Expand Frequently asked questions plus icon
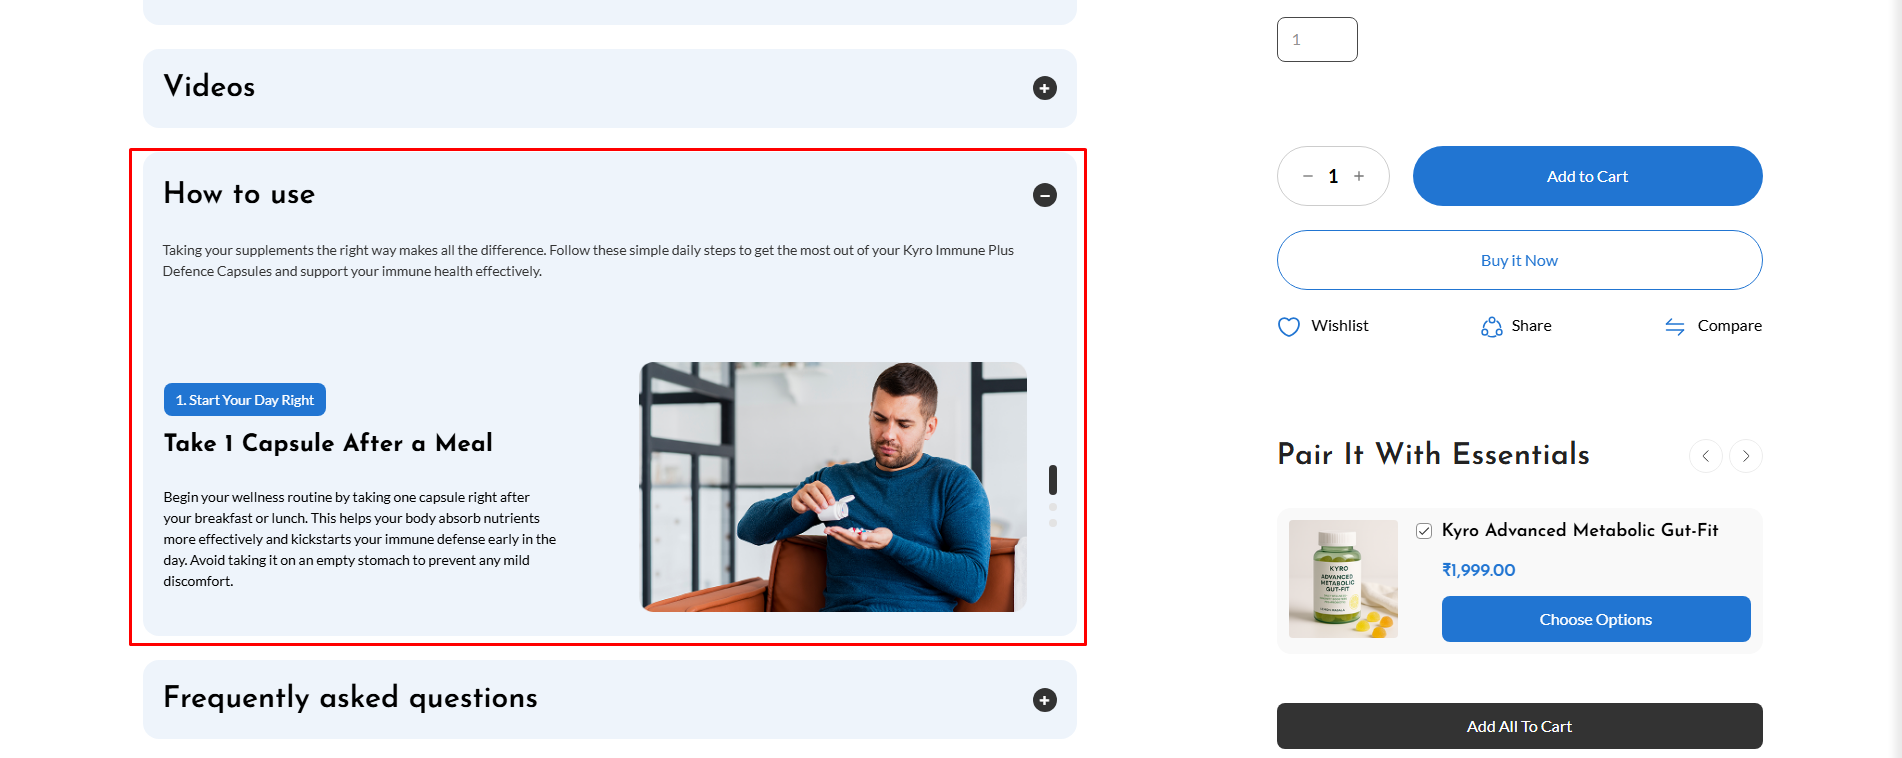The image size is (1902, 758). tap(1044, 700)
